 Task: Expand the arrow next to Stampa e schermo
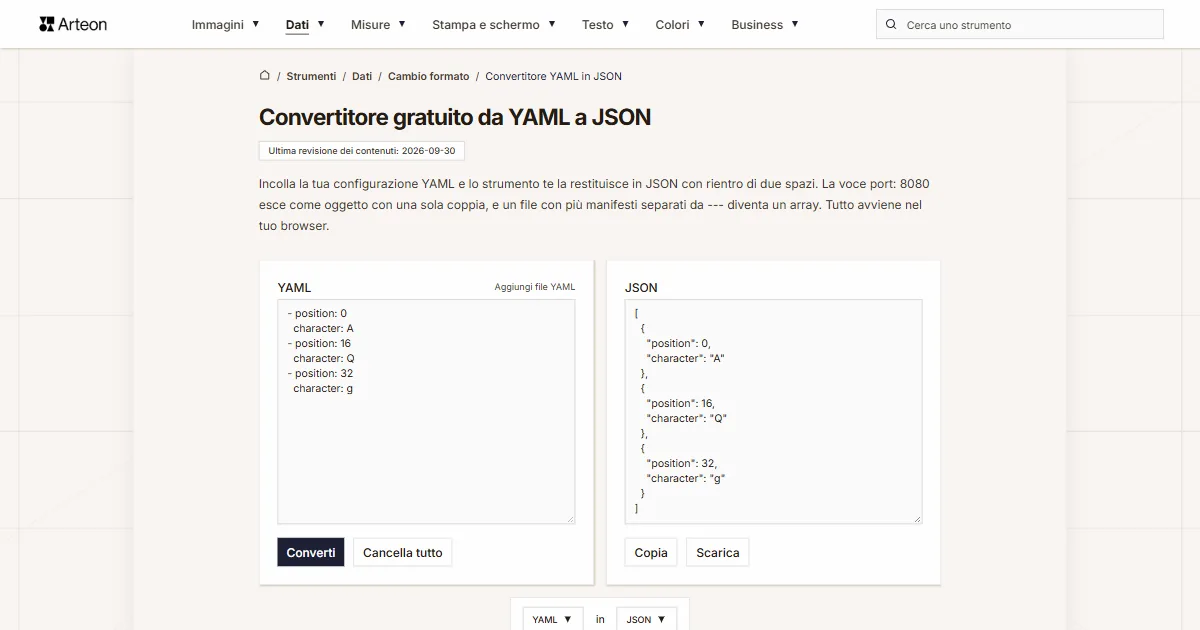552,23
